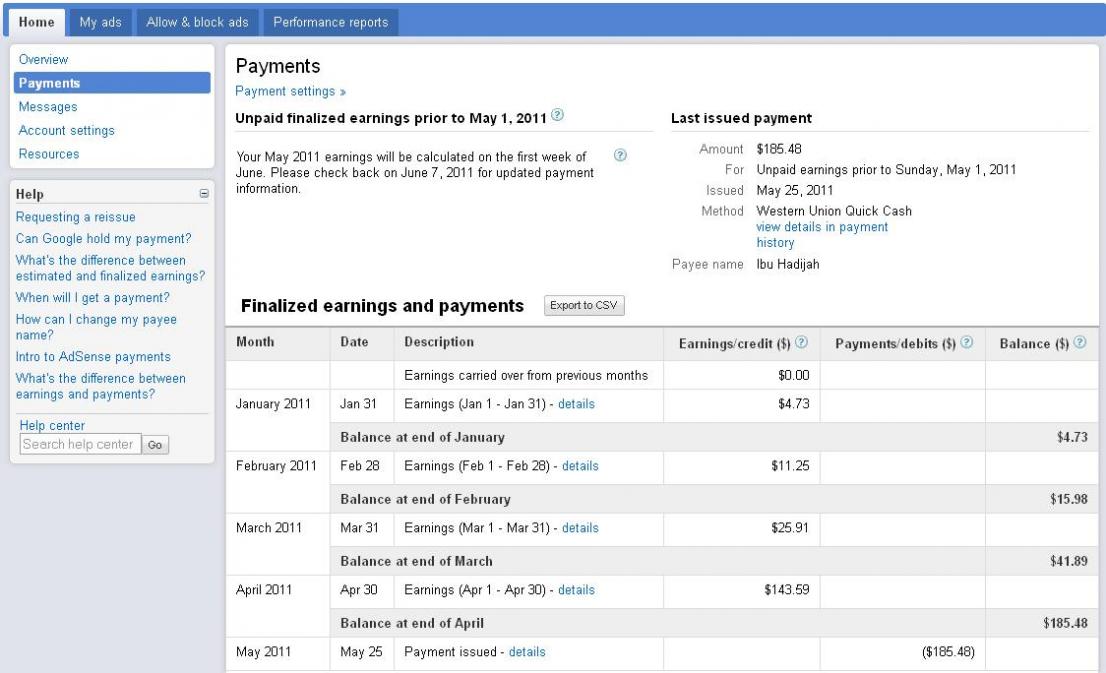Collapse the Help panel
Image resolution: width=1106 pixels, height=673 pixels.
pyautogui.click(x=204, y=194)
